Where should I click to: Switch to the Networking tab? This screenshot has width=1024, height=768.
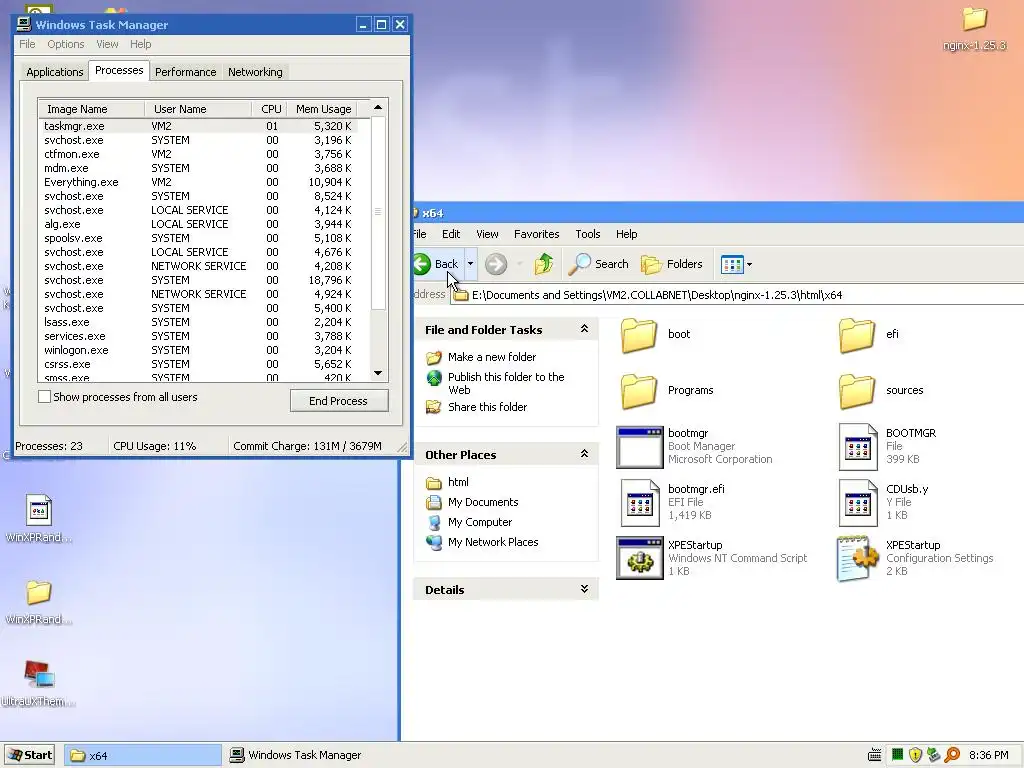pos(255,72)
